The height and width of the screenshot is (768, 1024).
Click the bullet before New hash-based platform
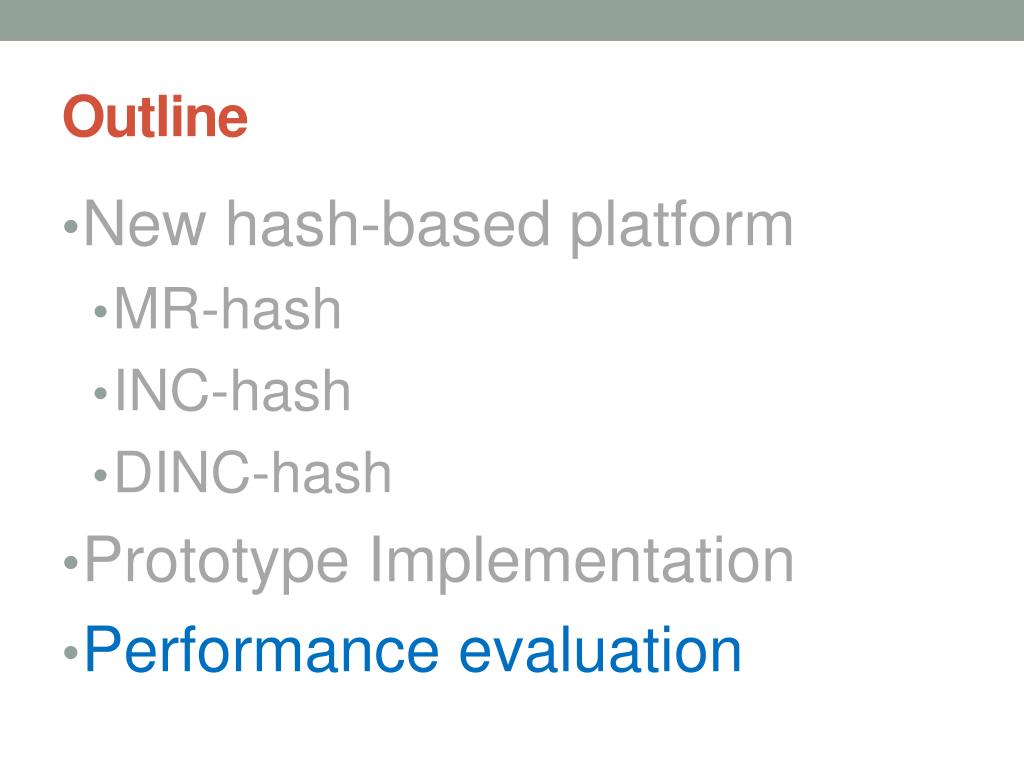click(x=71, y=228)
